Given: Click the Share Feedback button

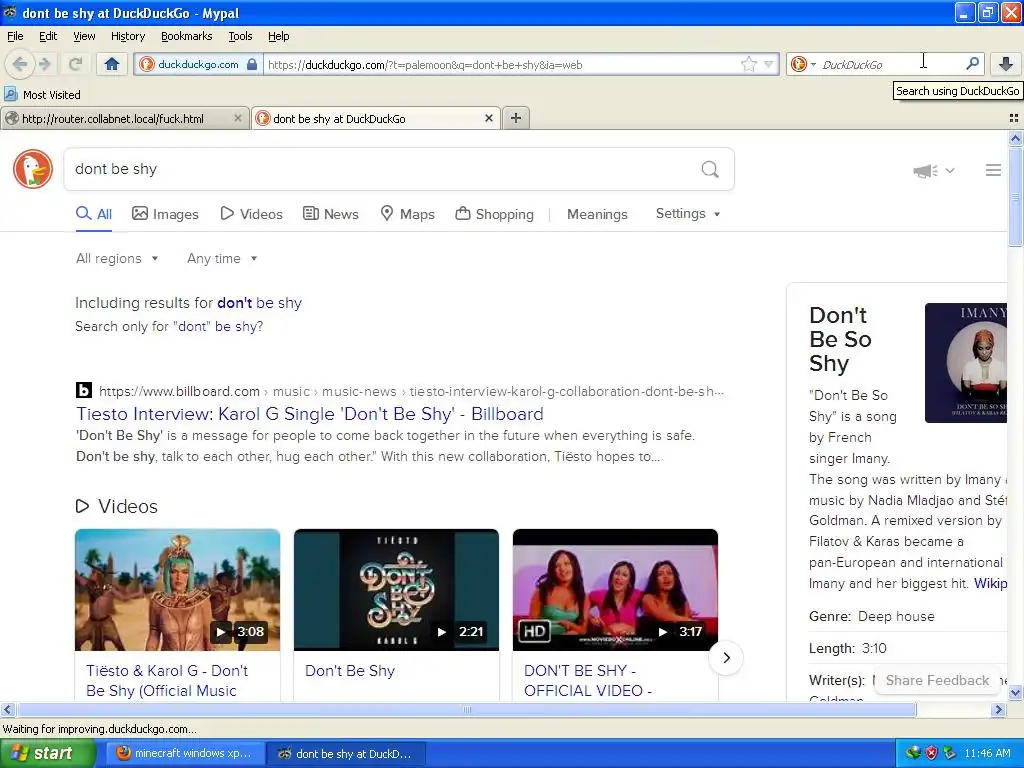Looking at the screenshot, I should pos(937,680).
